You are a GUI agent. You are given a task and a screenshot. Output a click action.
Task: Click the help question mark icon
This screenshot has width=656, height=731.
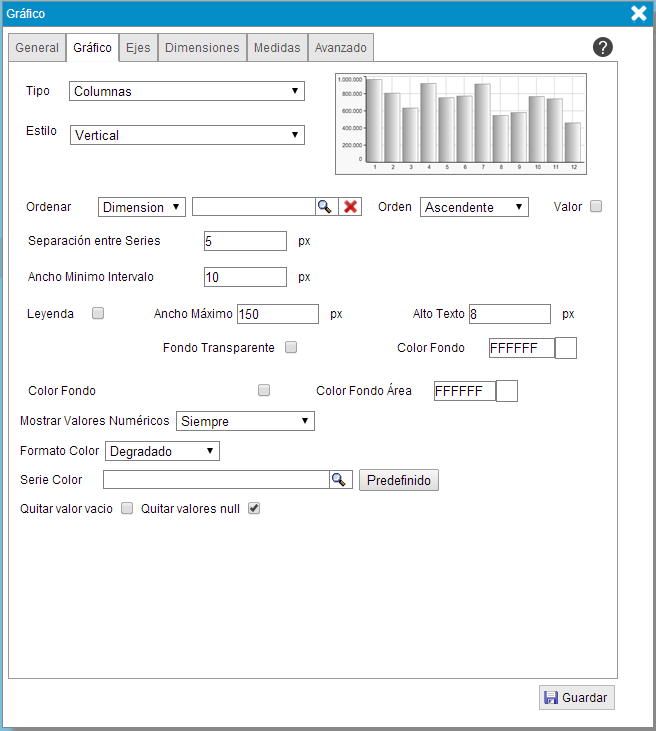pyautogui.click(x=602, y=47)
